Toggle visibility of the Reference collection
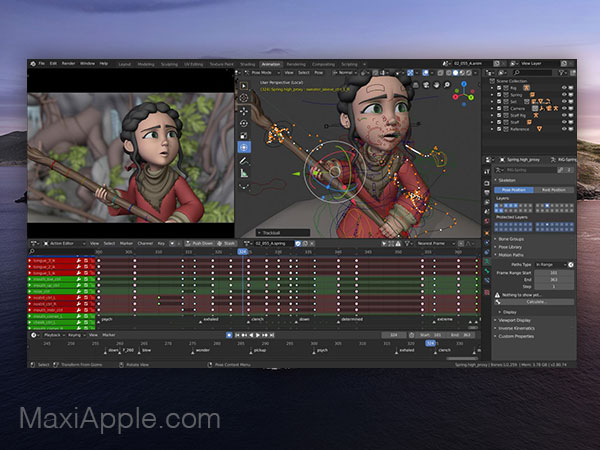The image size is (600, 450). pos(564,127)
